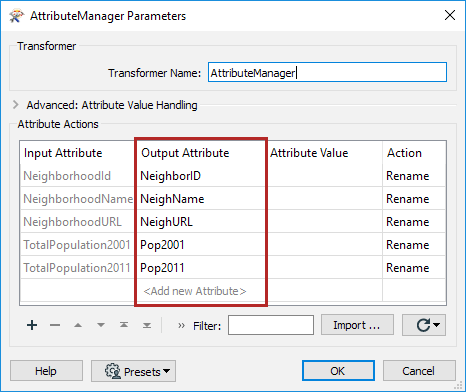The image size is (466, 392).
Task: Click the Output Attribute column header
Action: tap(201, 153)
